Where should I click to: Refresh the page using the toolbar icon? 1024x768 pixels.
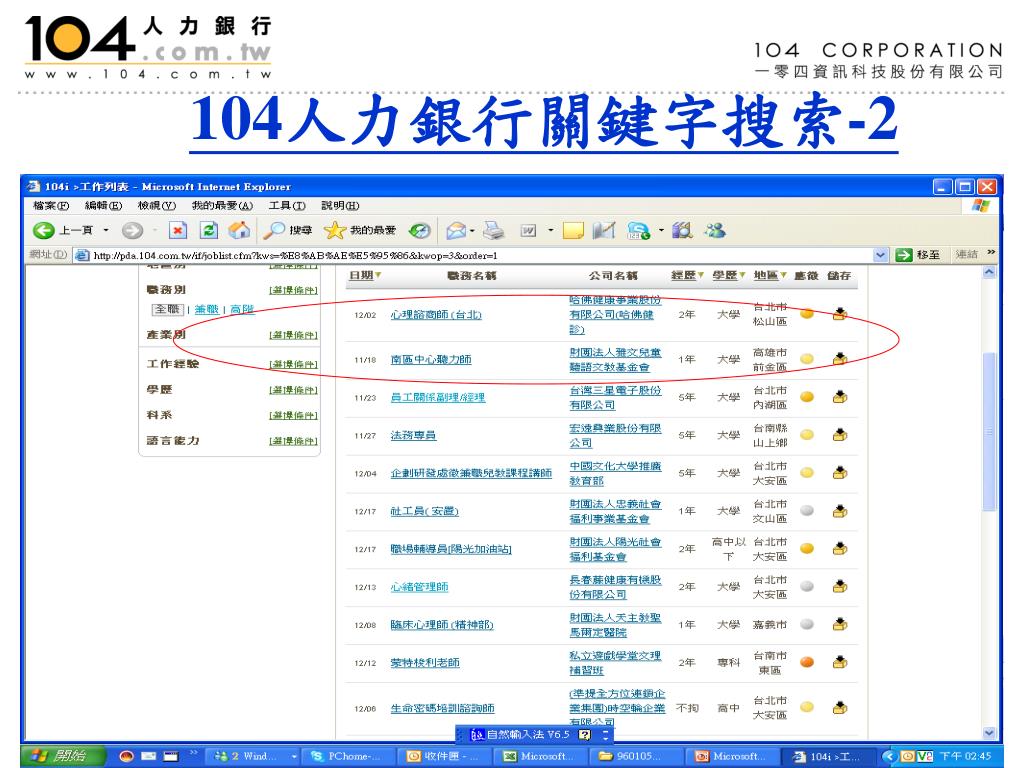pos(208,230)
